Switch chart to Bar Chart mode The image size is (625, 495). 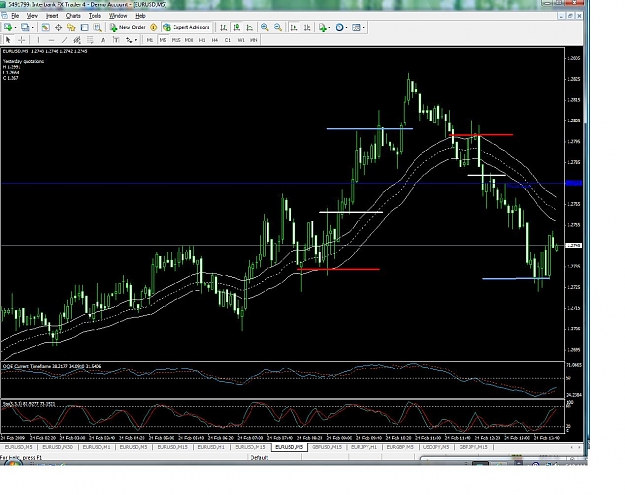click(224, 28)
